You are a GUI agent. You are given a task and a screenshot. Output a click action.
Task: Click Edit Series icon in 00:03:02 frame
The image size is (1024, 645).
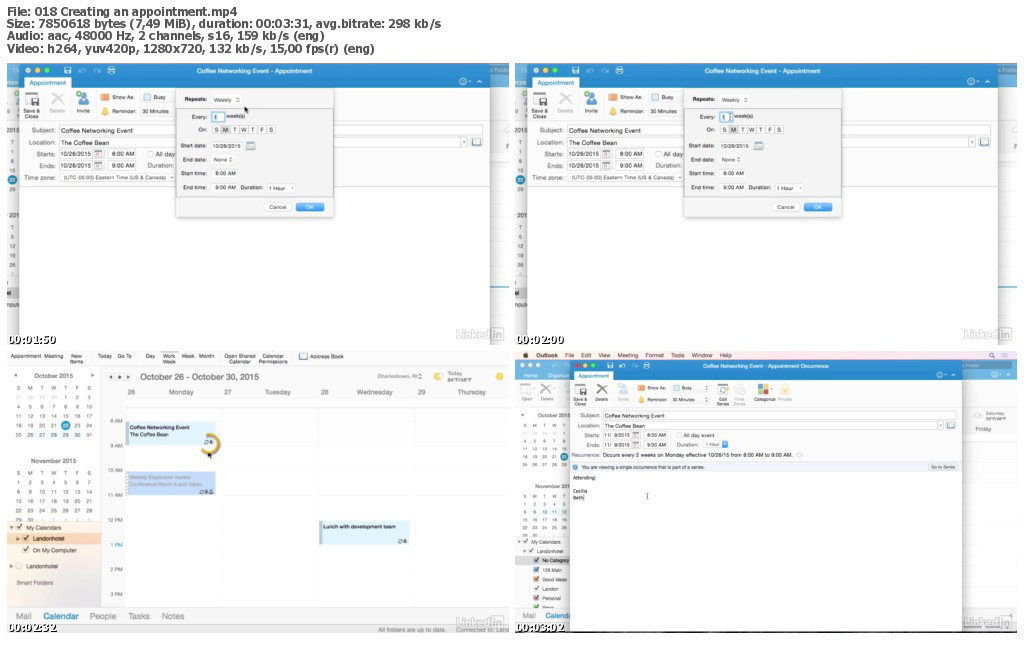723,390
